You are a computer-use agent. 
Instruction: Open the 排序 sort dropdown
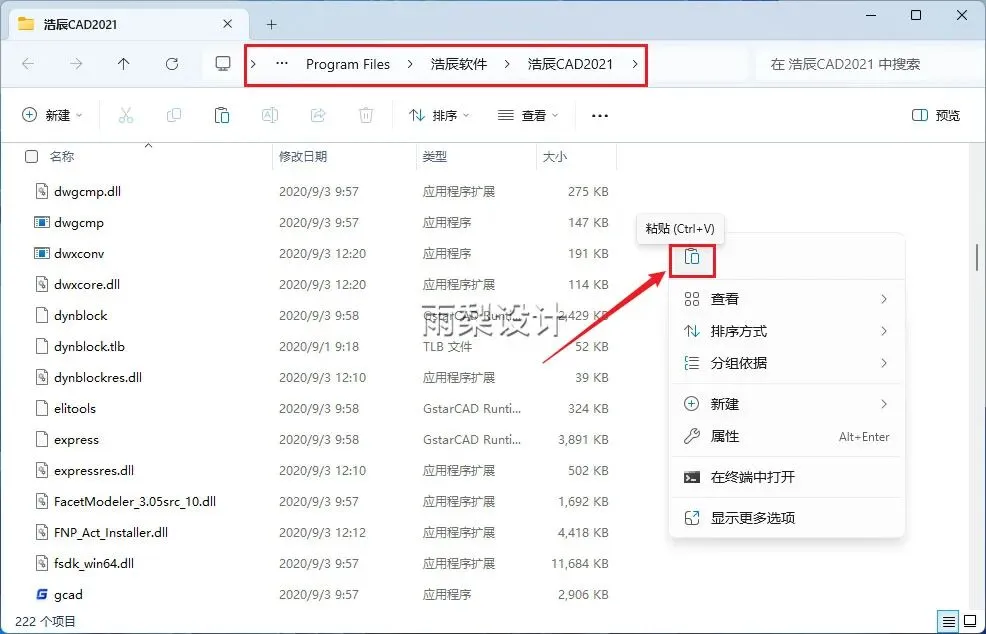439,115
